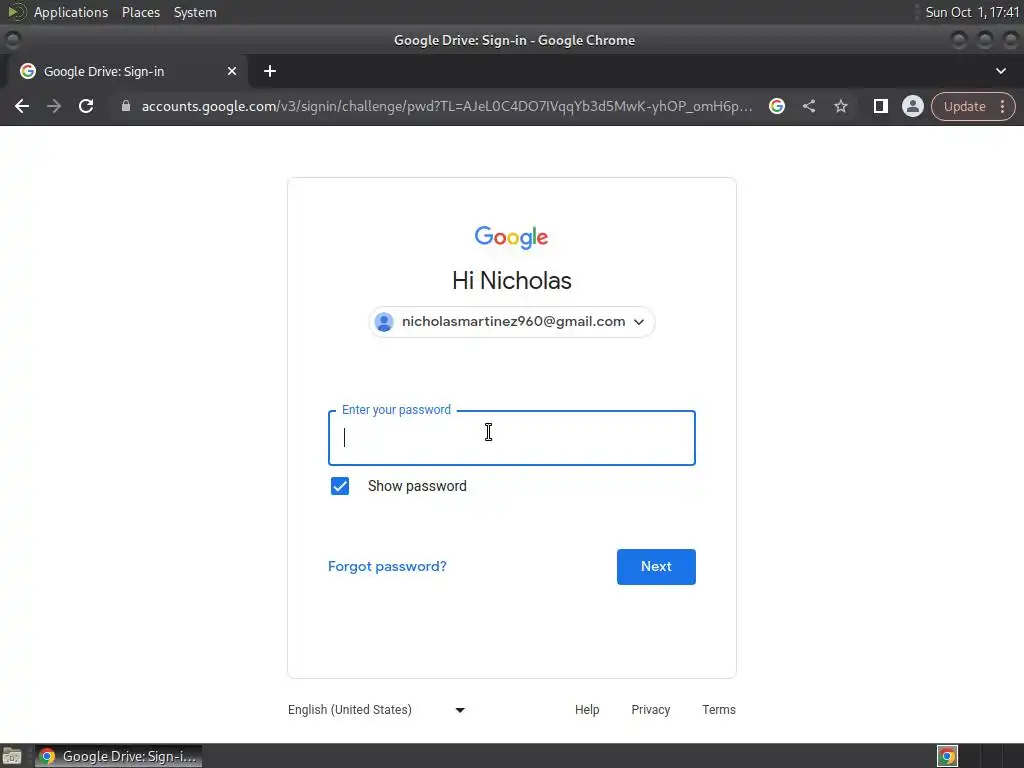The height and width of the screenshot is (768, 1024).
Task: Click the Show password label
Action: pos(417,486)
